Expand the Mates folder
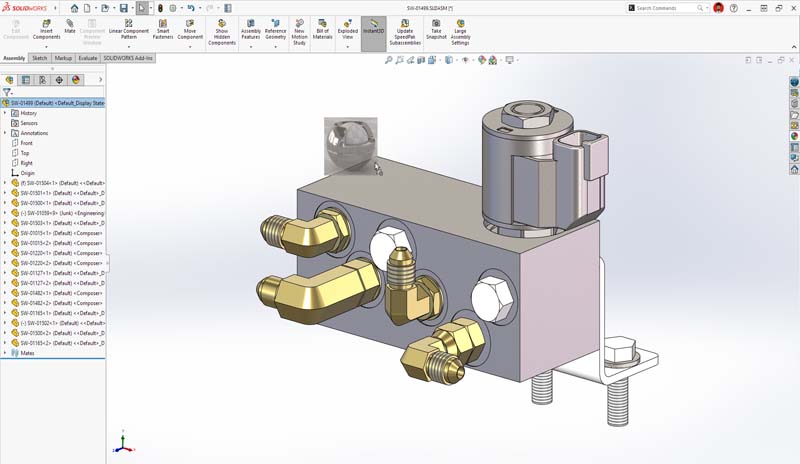 5,353
